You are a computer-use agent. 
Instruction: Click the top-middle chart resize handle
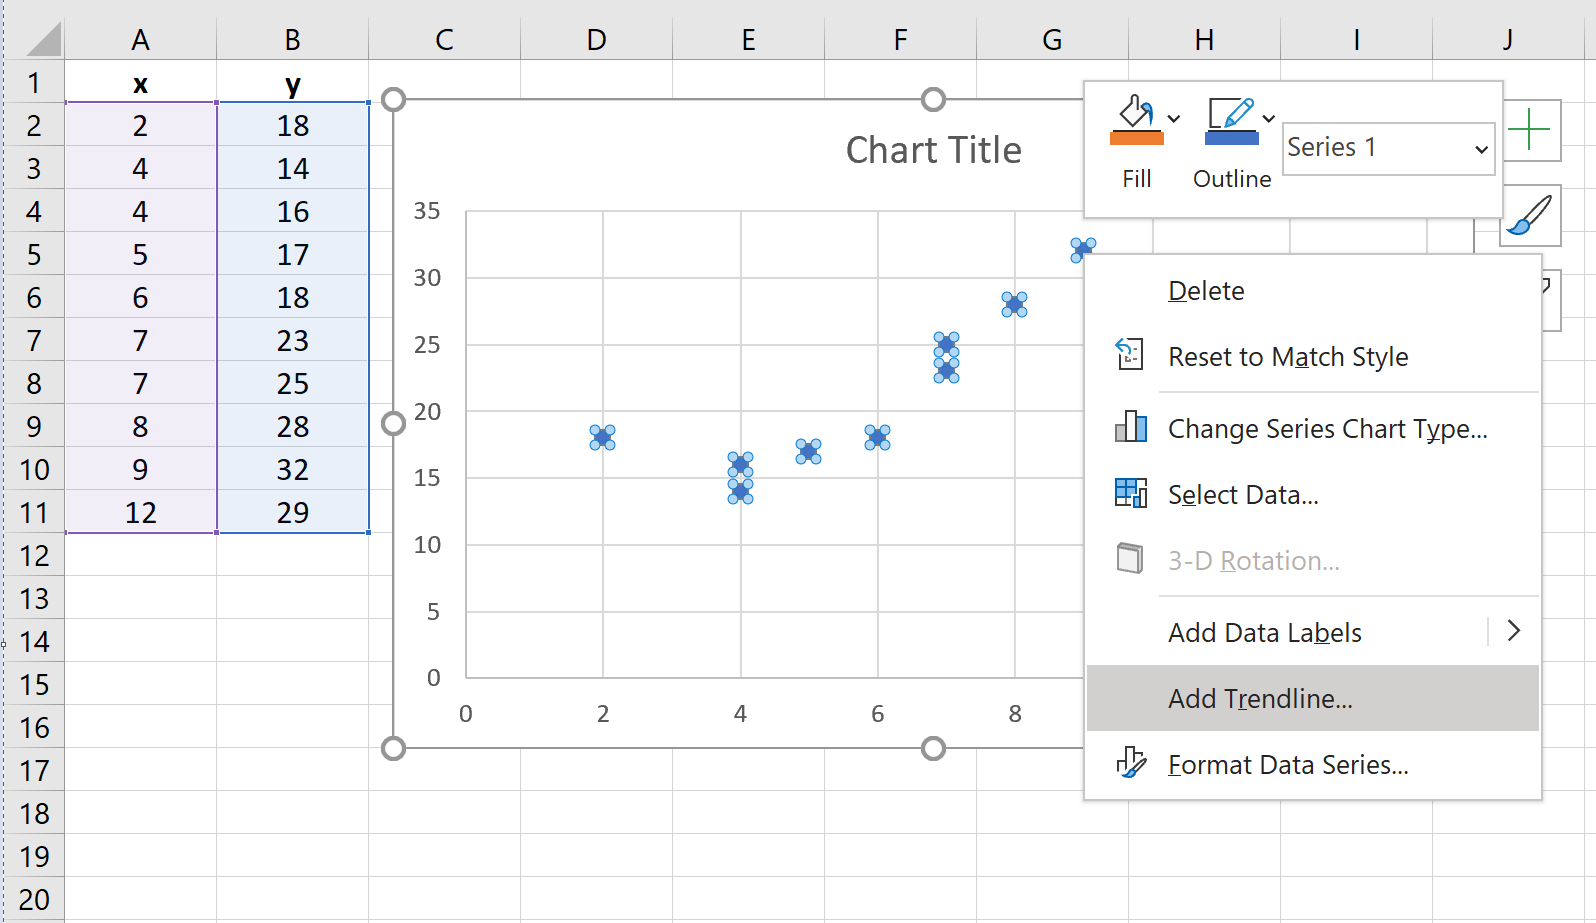[x=933, y=99]
